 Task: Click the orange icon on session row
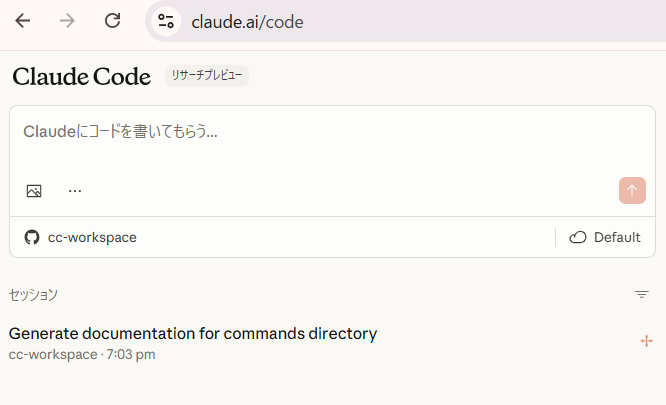(x=646, y=341)
